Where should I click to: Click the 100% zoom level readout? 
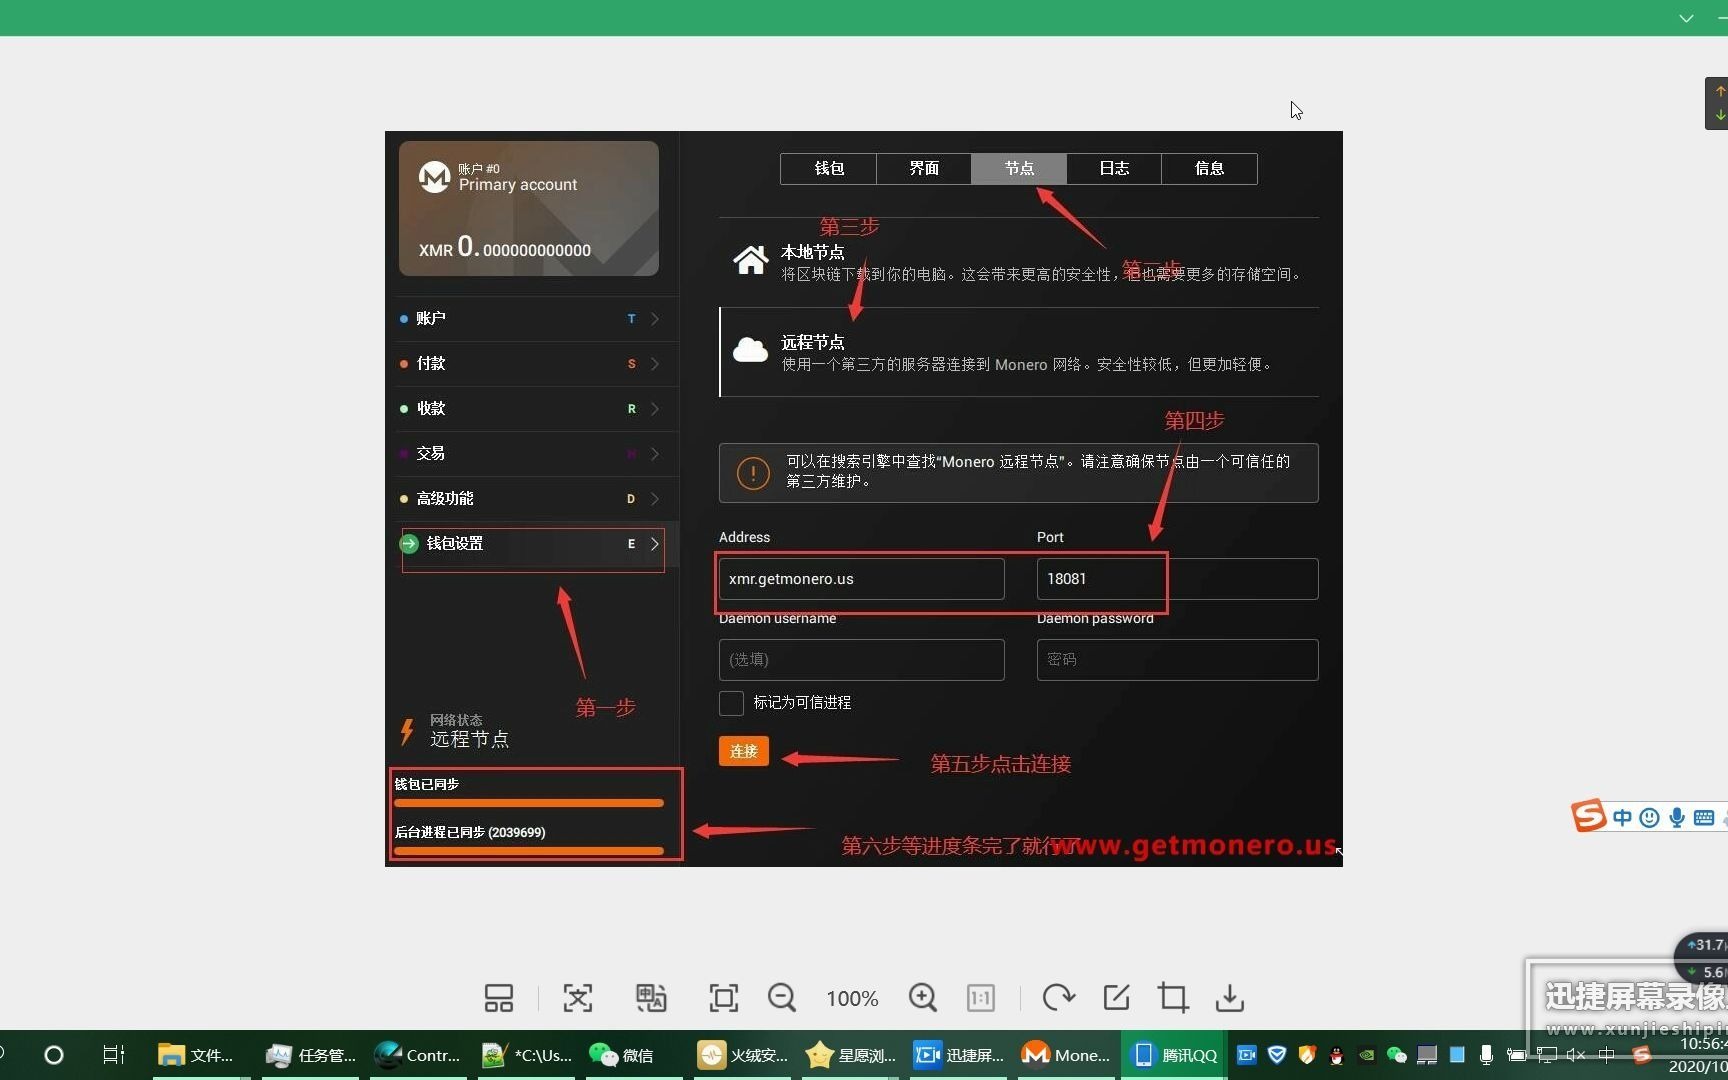(852, 998)
